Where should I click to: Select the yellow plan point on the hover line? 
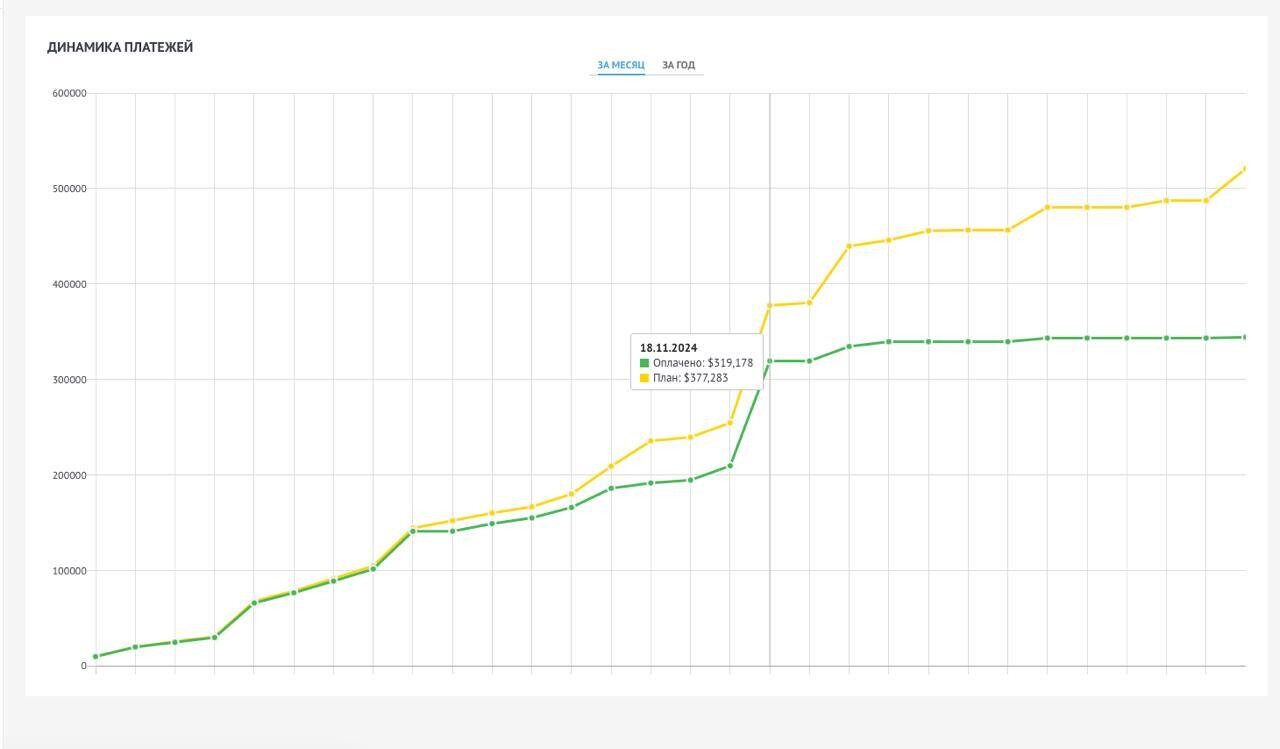tap(770, 305)
